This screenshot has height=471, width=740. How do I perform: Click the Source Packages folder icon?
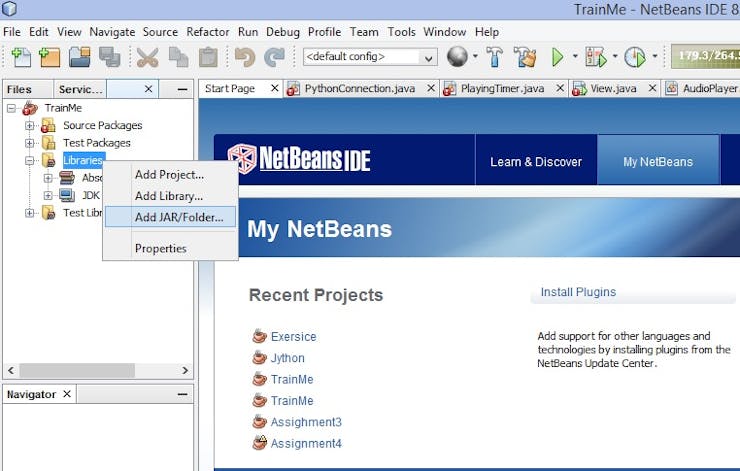pos(48,126)
